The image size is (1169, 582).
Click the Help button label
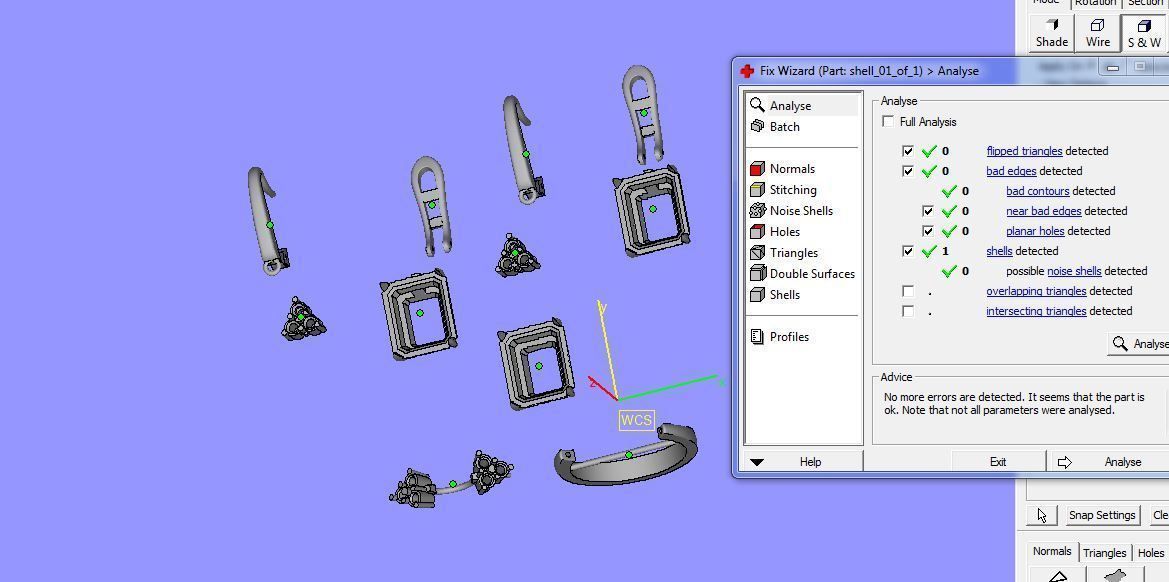pyautogui.click(x=810, y=462)
